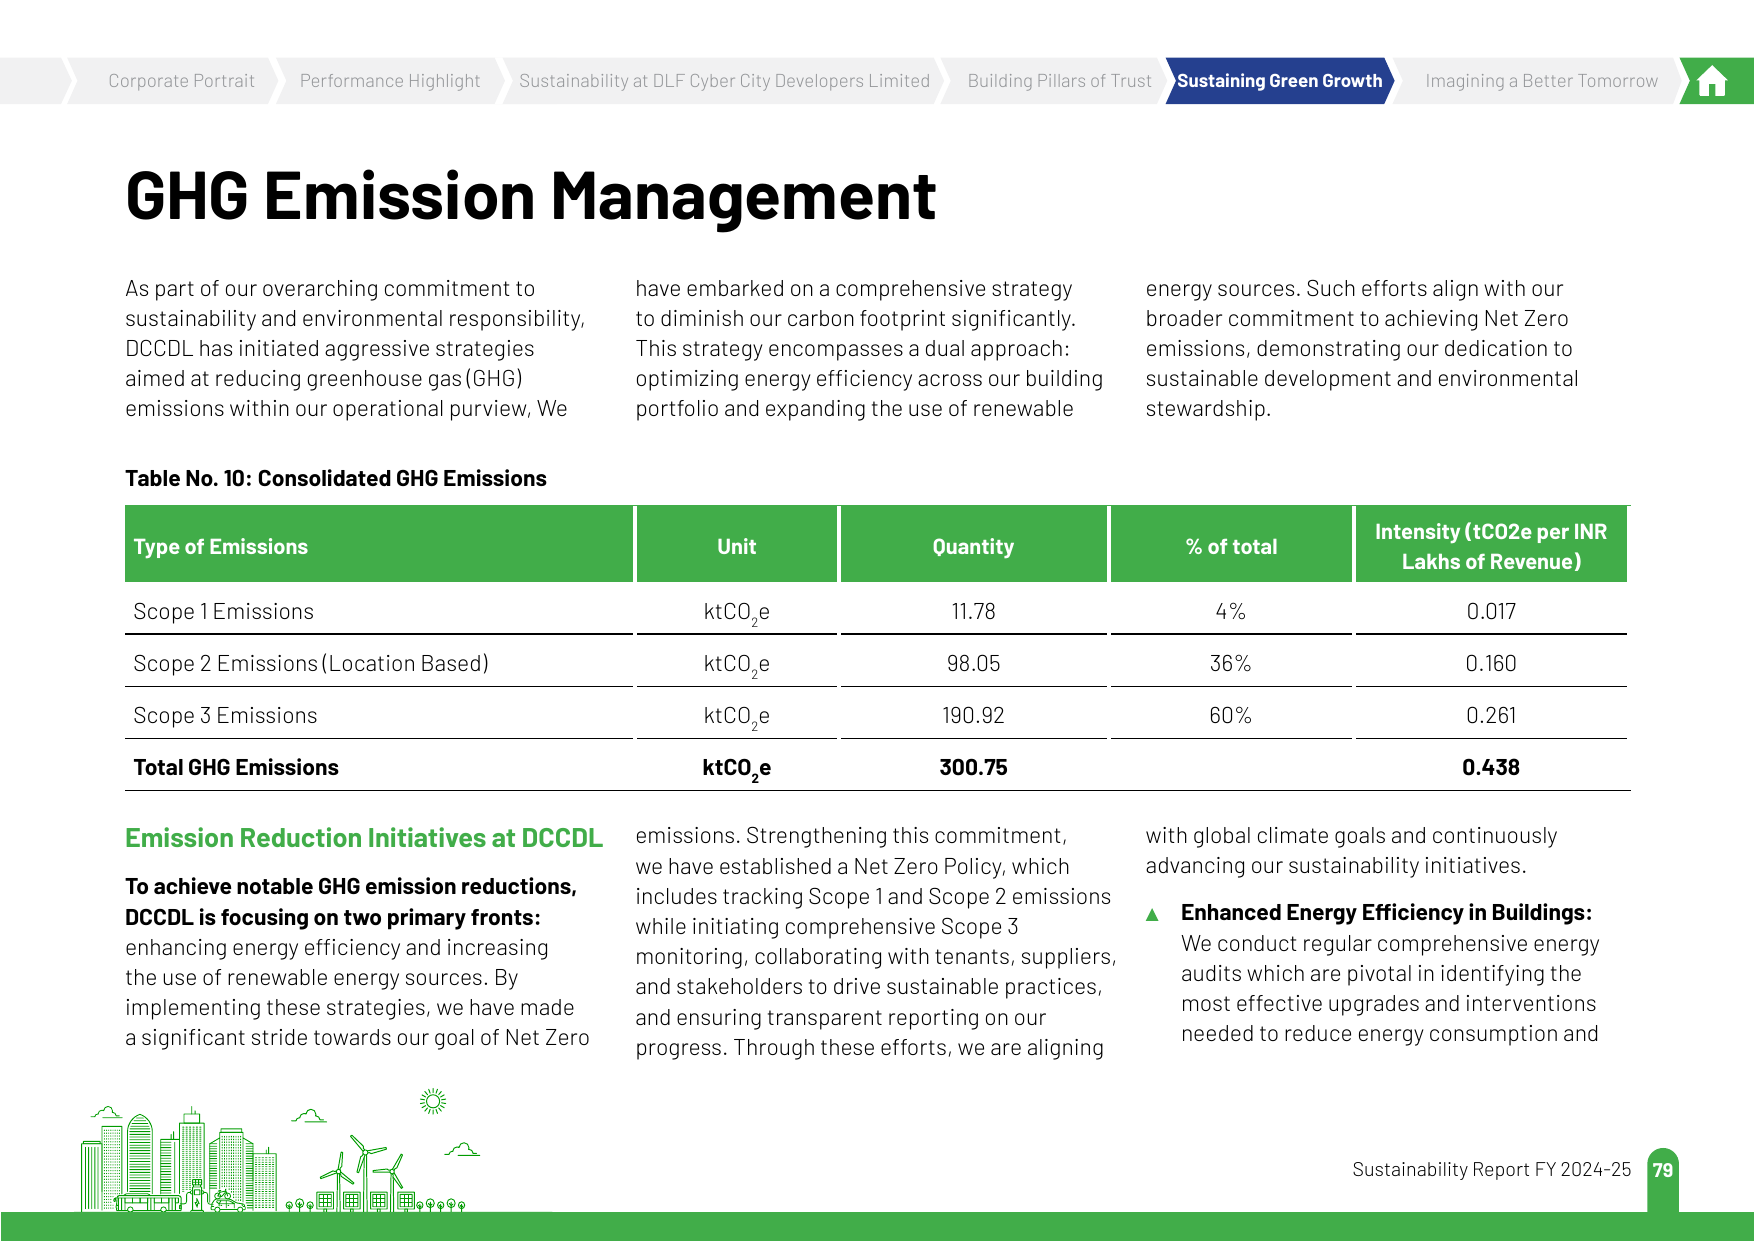Click the 0.017 intensity value
Screen dimensions: 1754x1241
point(1491,611)
